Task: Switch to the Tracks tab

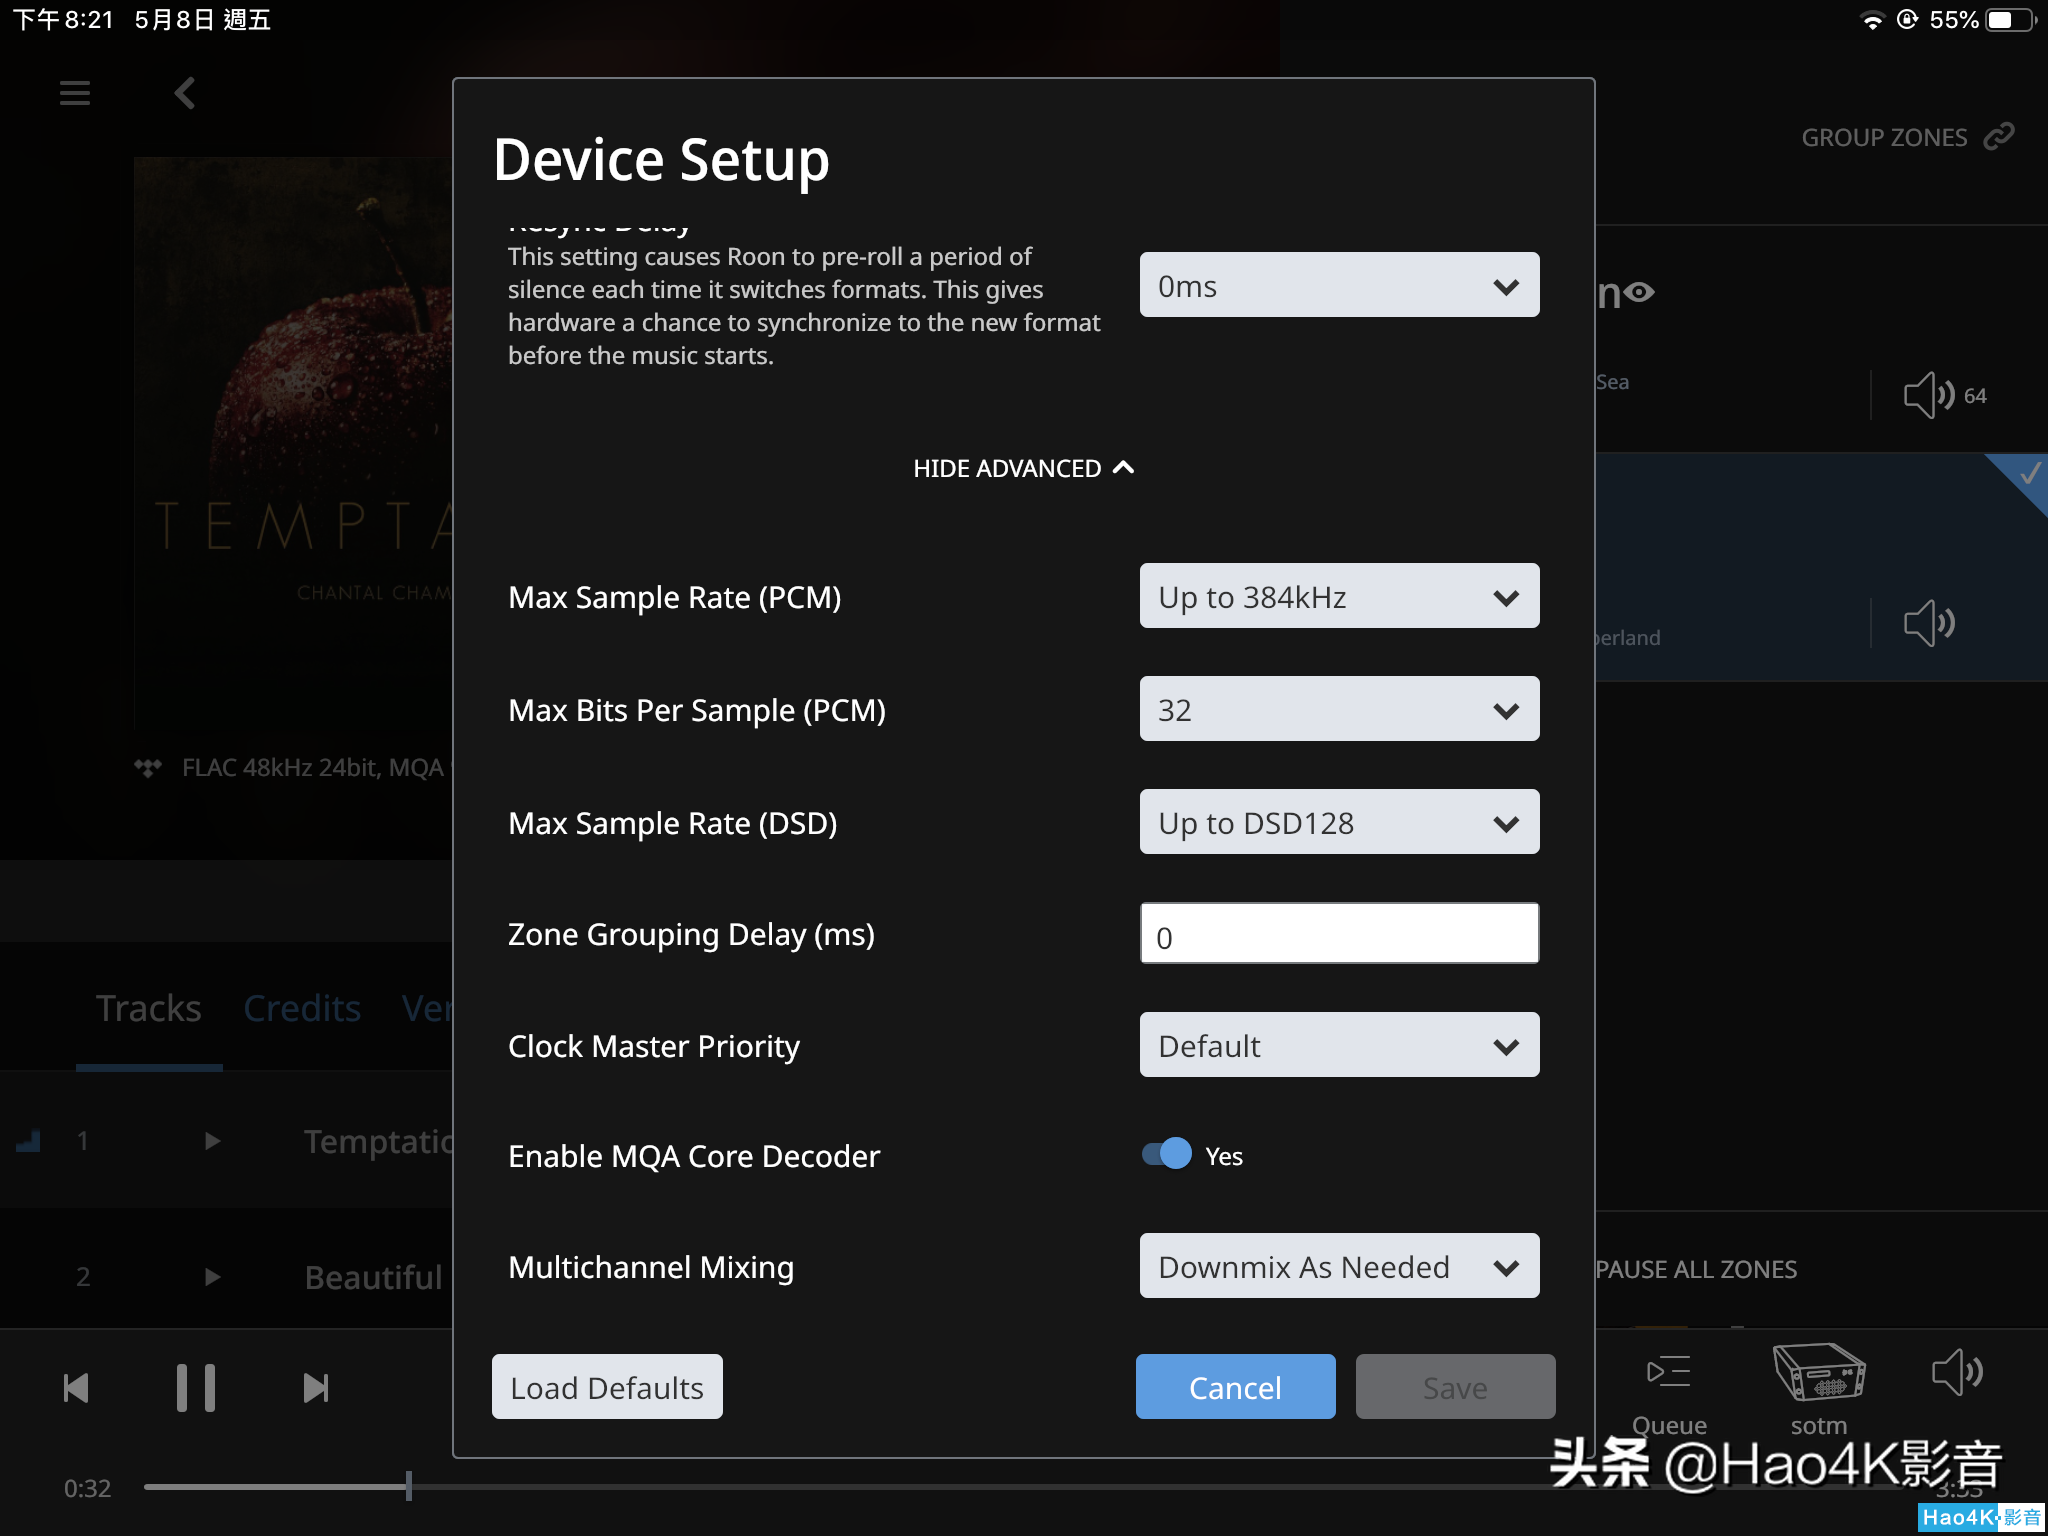Action: (x=148, y=1008)
